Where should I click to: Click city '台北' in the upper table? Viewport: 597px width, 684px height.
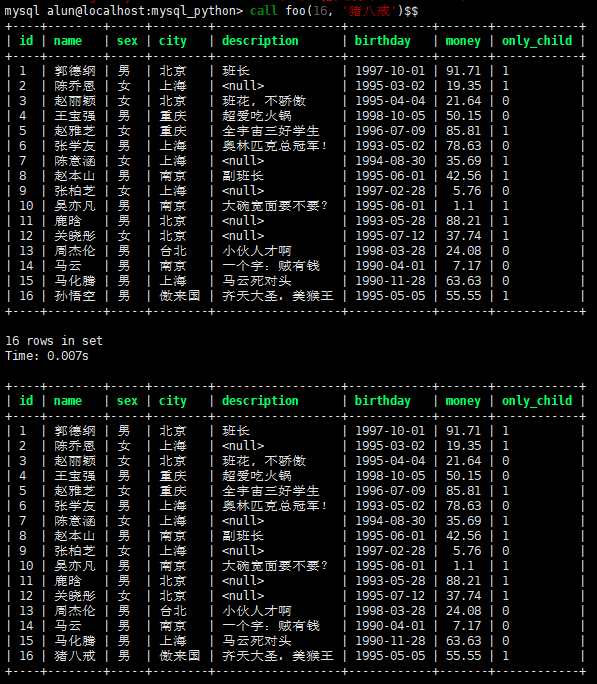(x=173, y=251)
